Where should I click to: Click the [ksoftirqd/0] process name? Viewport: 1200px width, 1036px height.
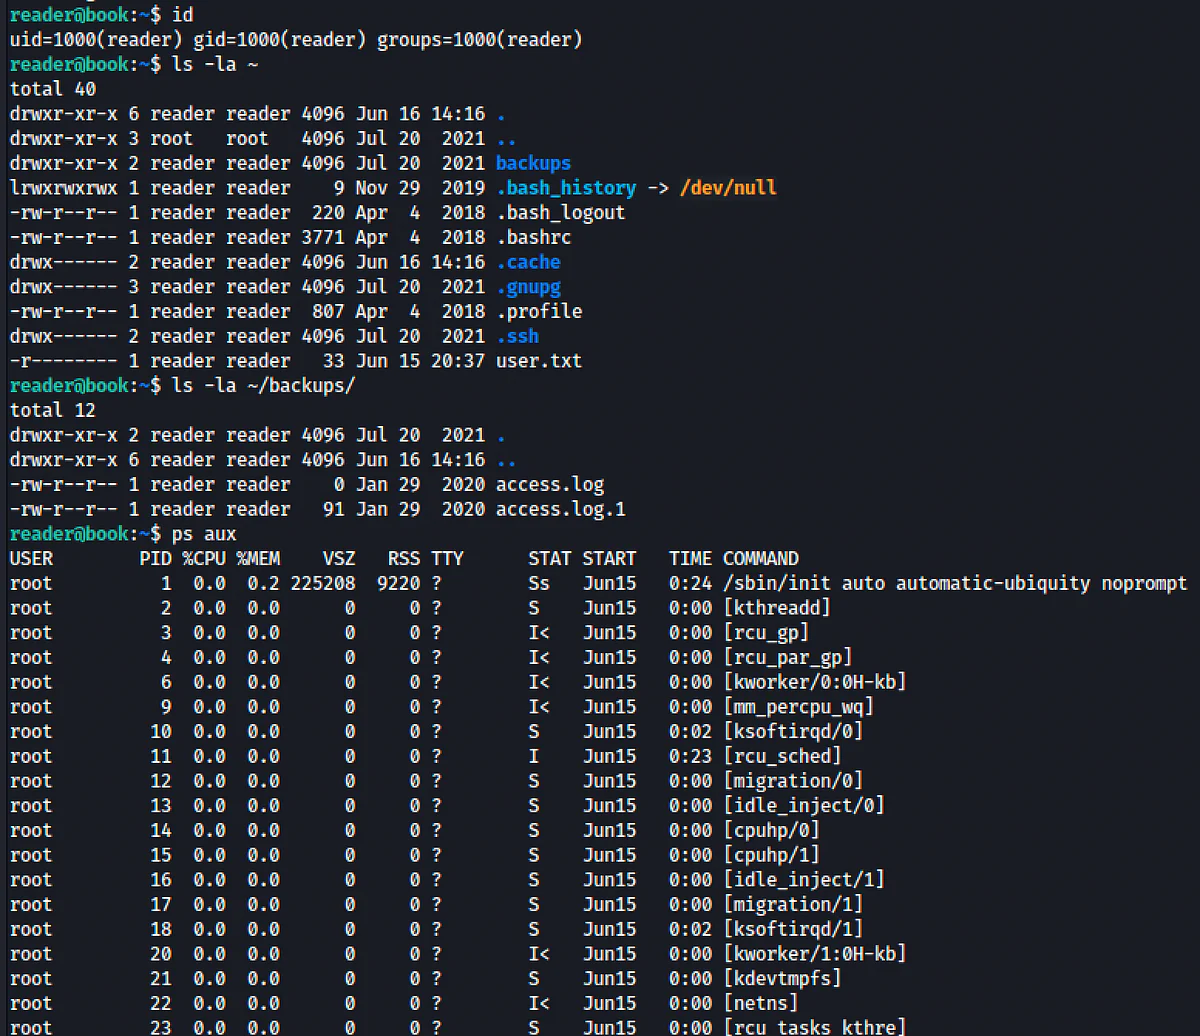click(793, 731)
